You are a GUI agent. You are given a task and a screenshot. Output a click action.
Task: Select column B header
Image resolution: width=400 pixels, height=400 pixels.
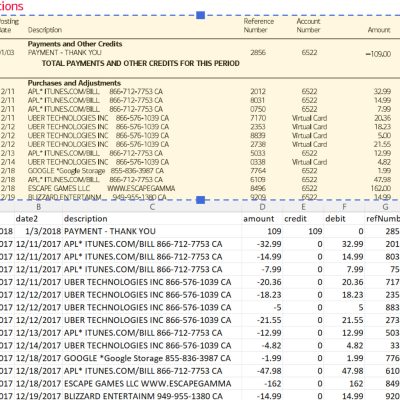coord(38,207)
